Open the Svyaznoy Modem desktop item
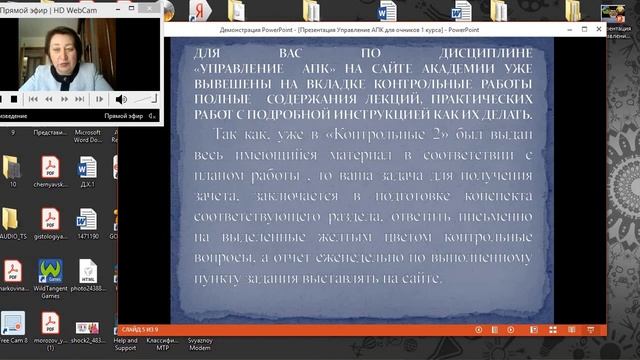Screen dimensions: 640x360 200,344
